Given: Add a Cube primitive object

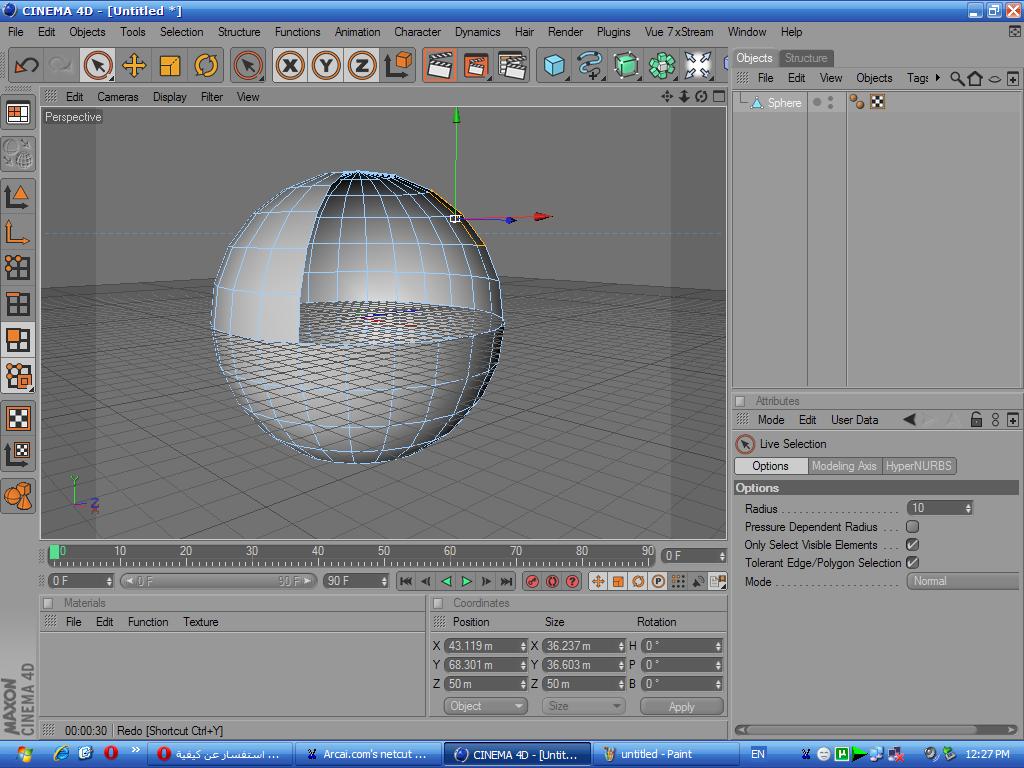Looking at the screenshot, I should (x=554, y=65).
